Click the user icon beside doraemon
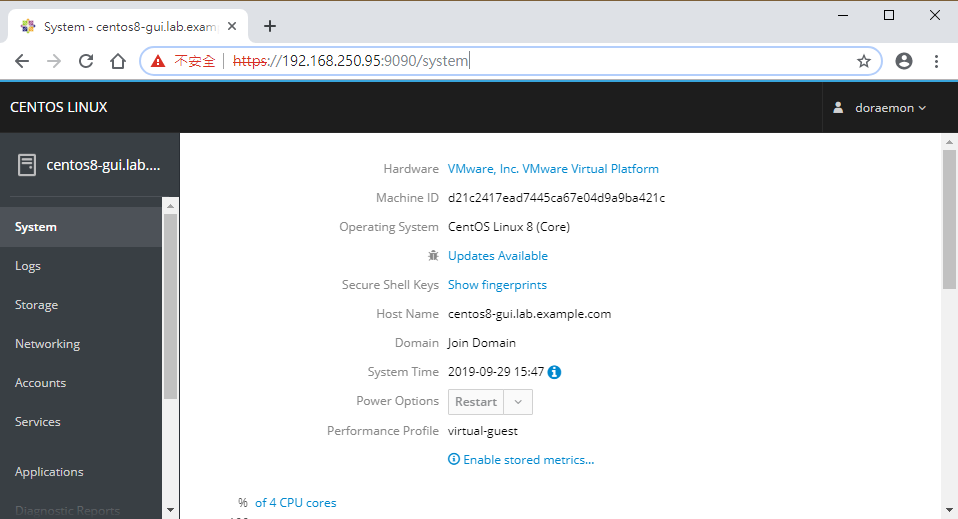 (x=838, y=108)
